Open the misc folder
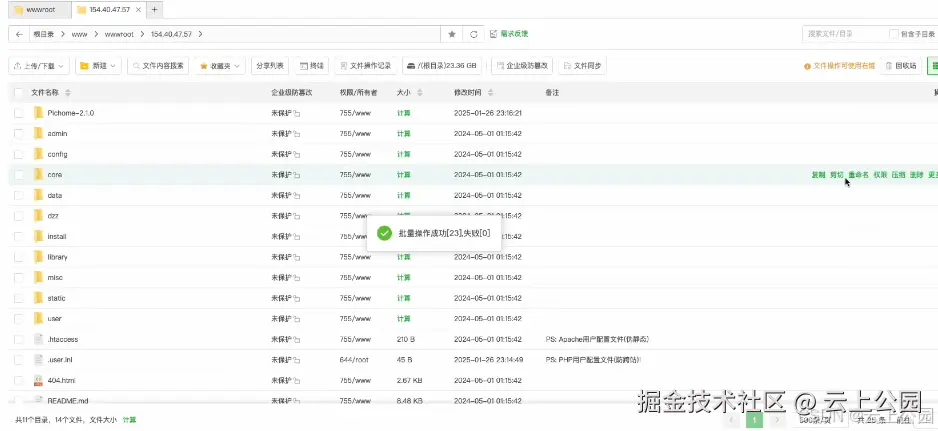 point(55,278)
